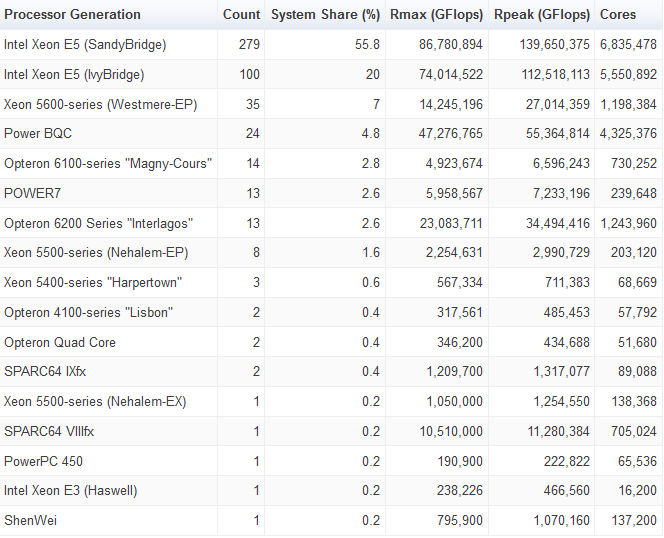This screenshot has width=664, height=538.
Task: Click Cores value 705,024
Action: [634, 431]
